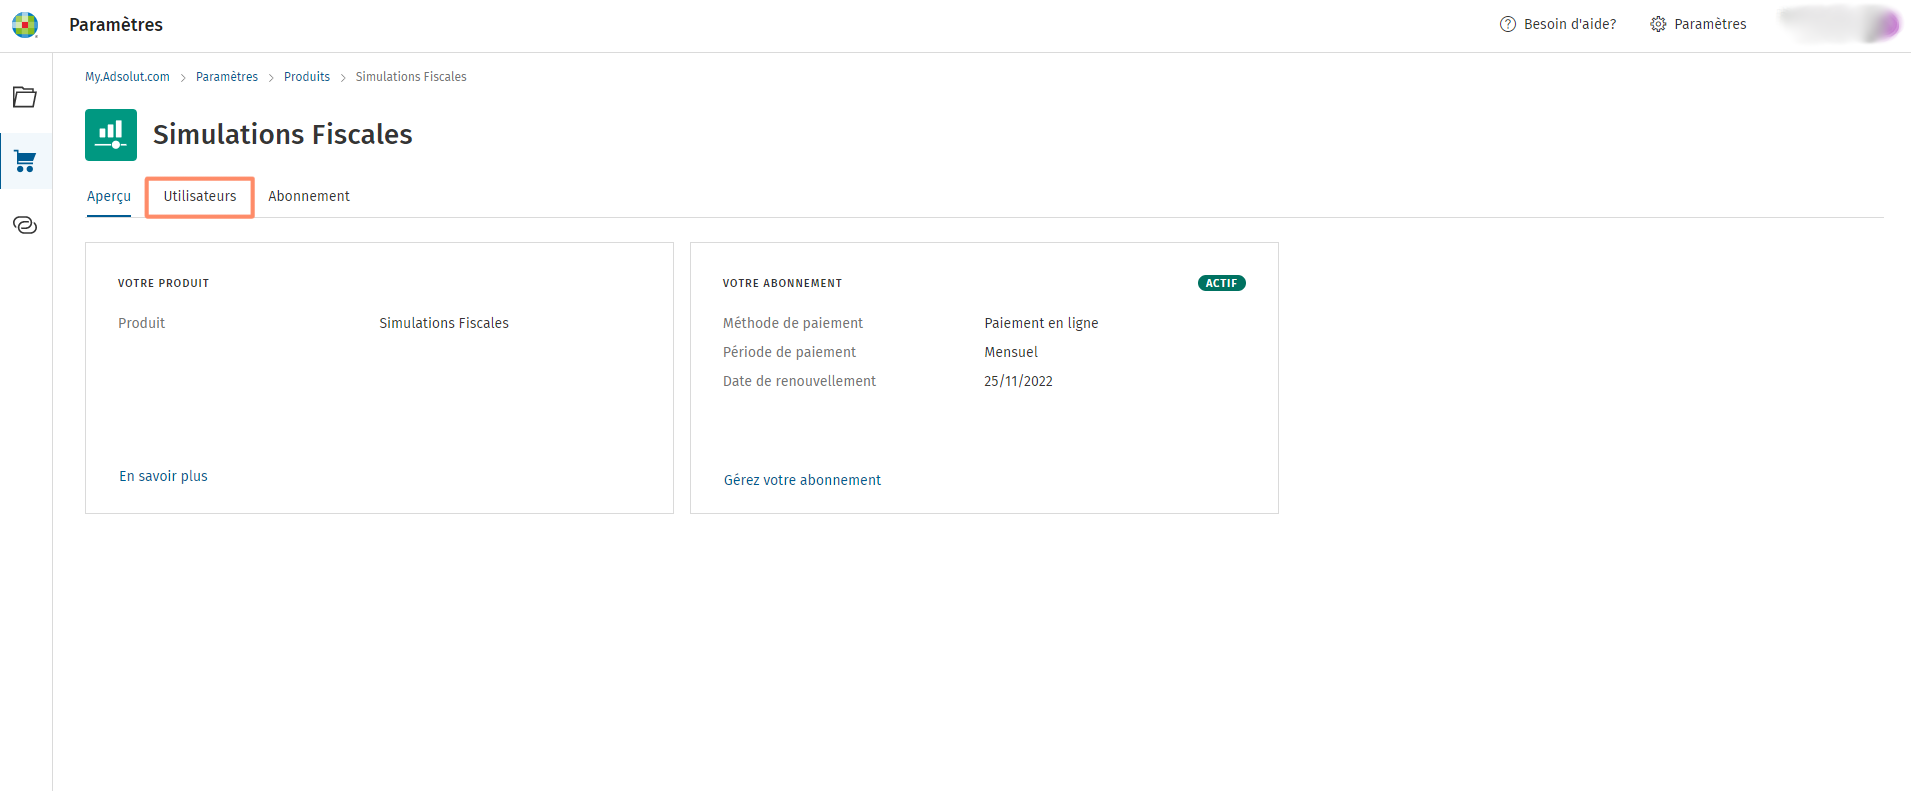Open Paramètres in top right header
The width and height of the screenshot is (1911, 791).
point(1710,24)
